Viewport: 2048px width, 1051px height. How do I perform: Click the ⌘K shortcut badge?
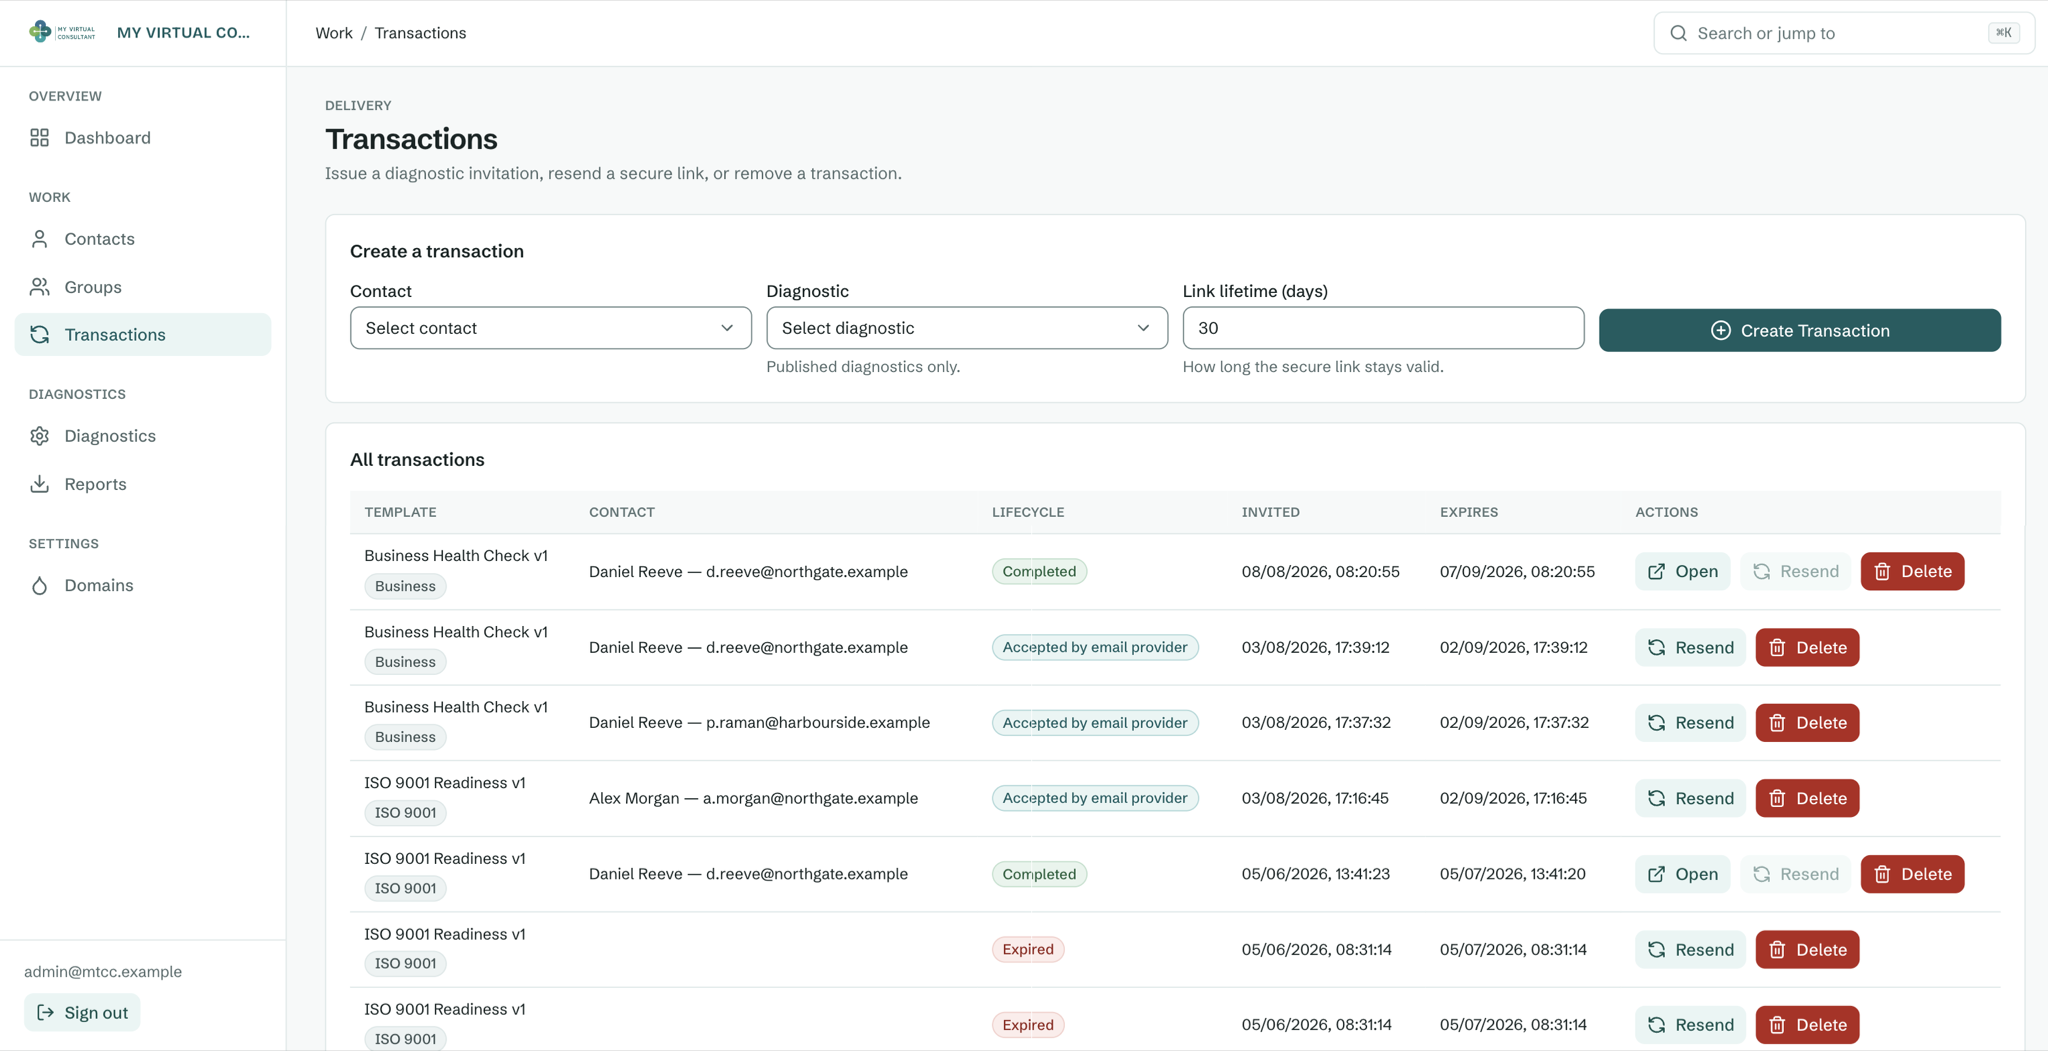2003,33
